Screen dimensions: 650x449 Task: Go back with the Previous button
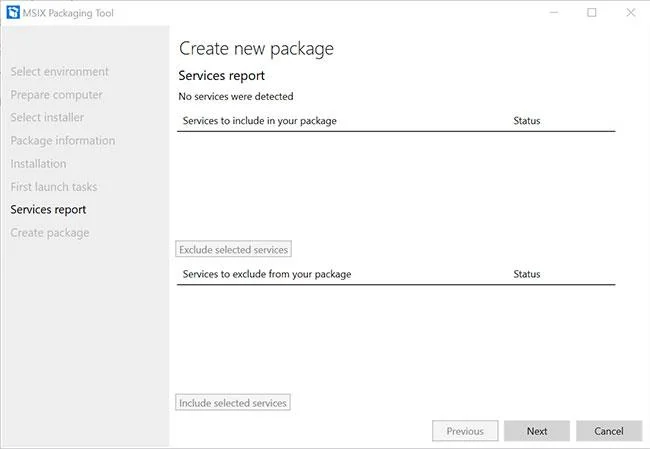pos(465,431)
